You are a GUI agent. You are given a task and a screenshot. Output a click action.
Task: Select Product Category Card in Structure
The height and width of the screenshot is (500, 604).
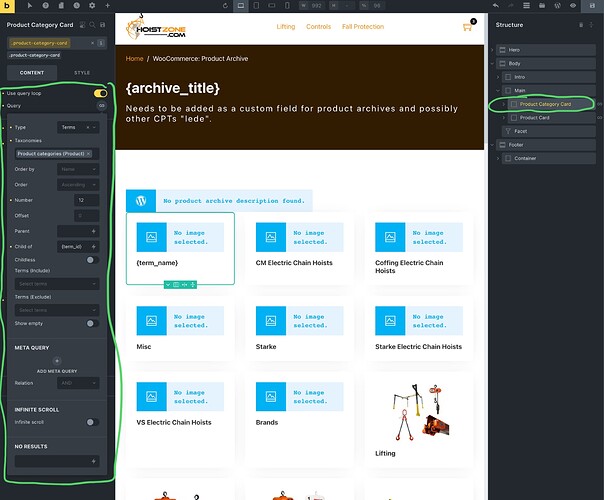click(x=551, y=104)
